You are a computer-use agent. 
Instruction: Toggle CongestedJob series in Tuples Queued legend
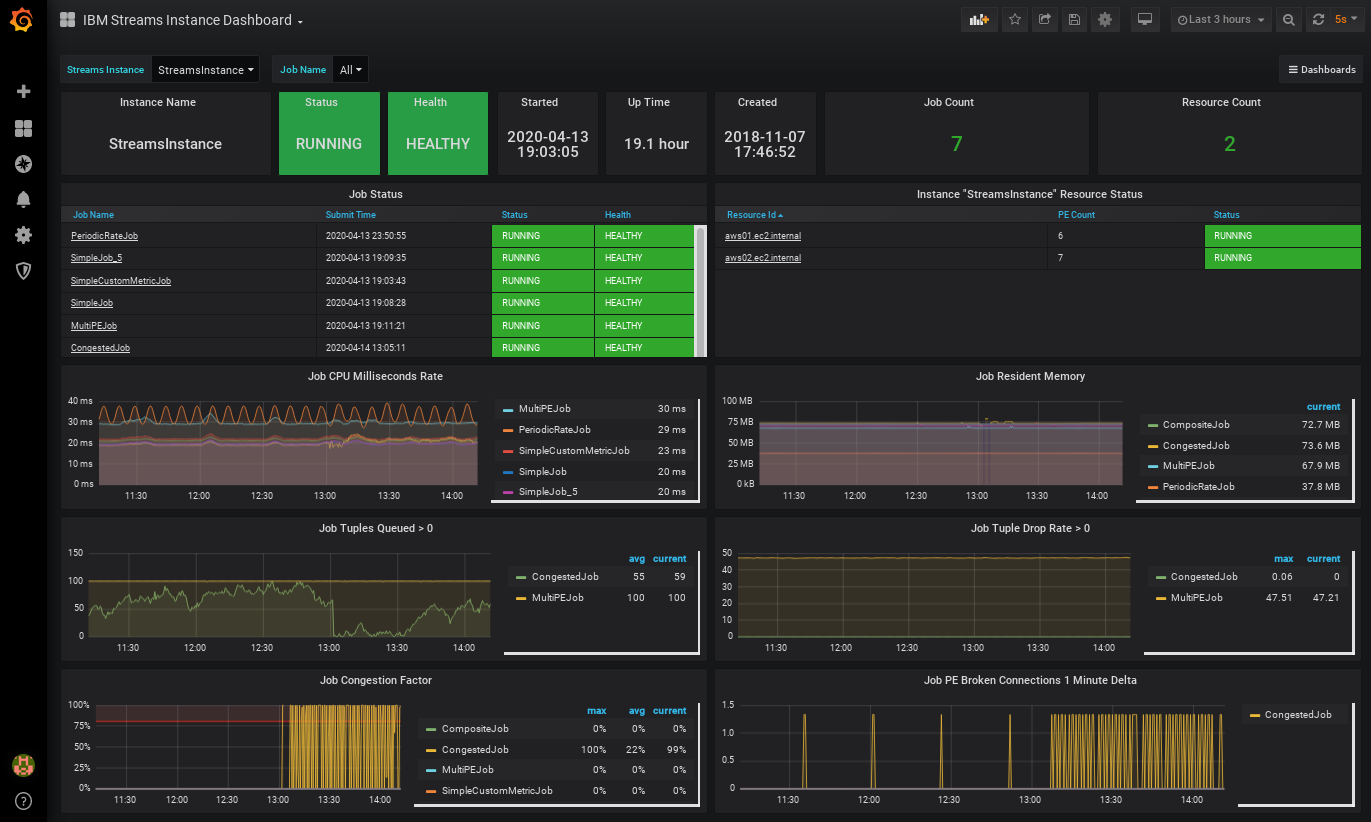[x=565, y=577]
